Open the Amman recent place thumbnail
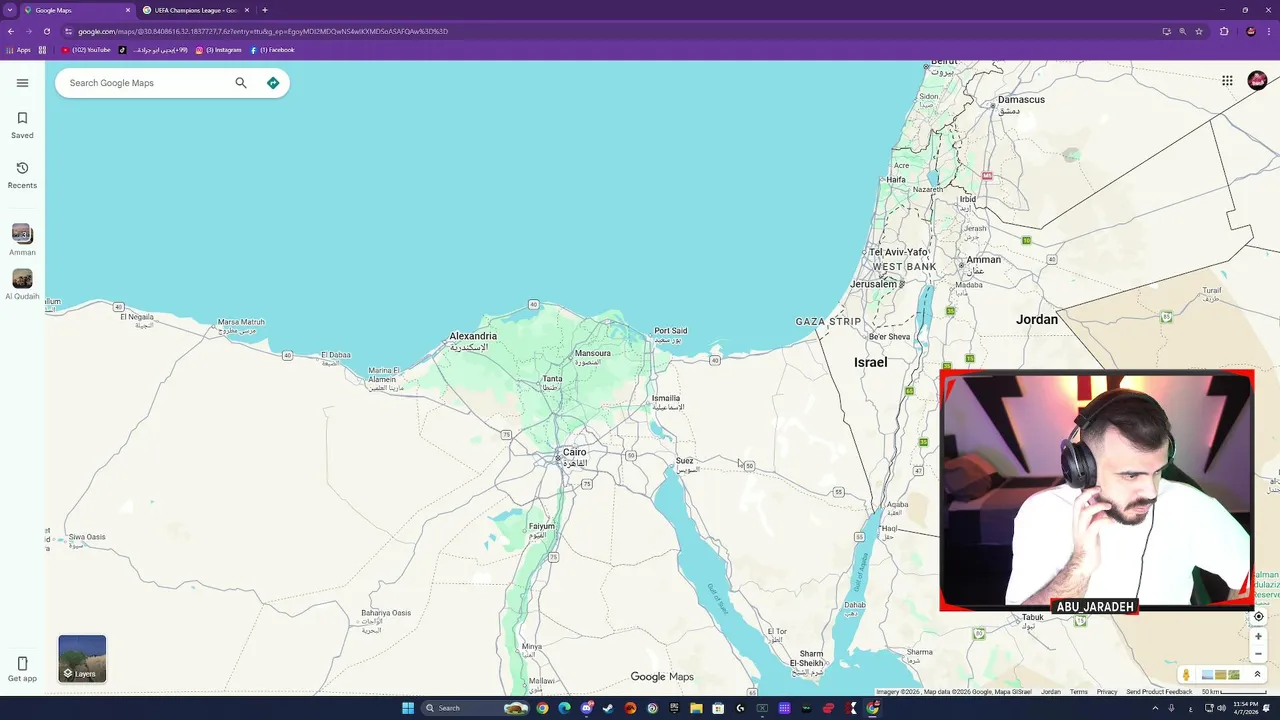1280x720 pixels. coord(22,234)
